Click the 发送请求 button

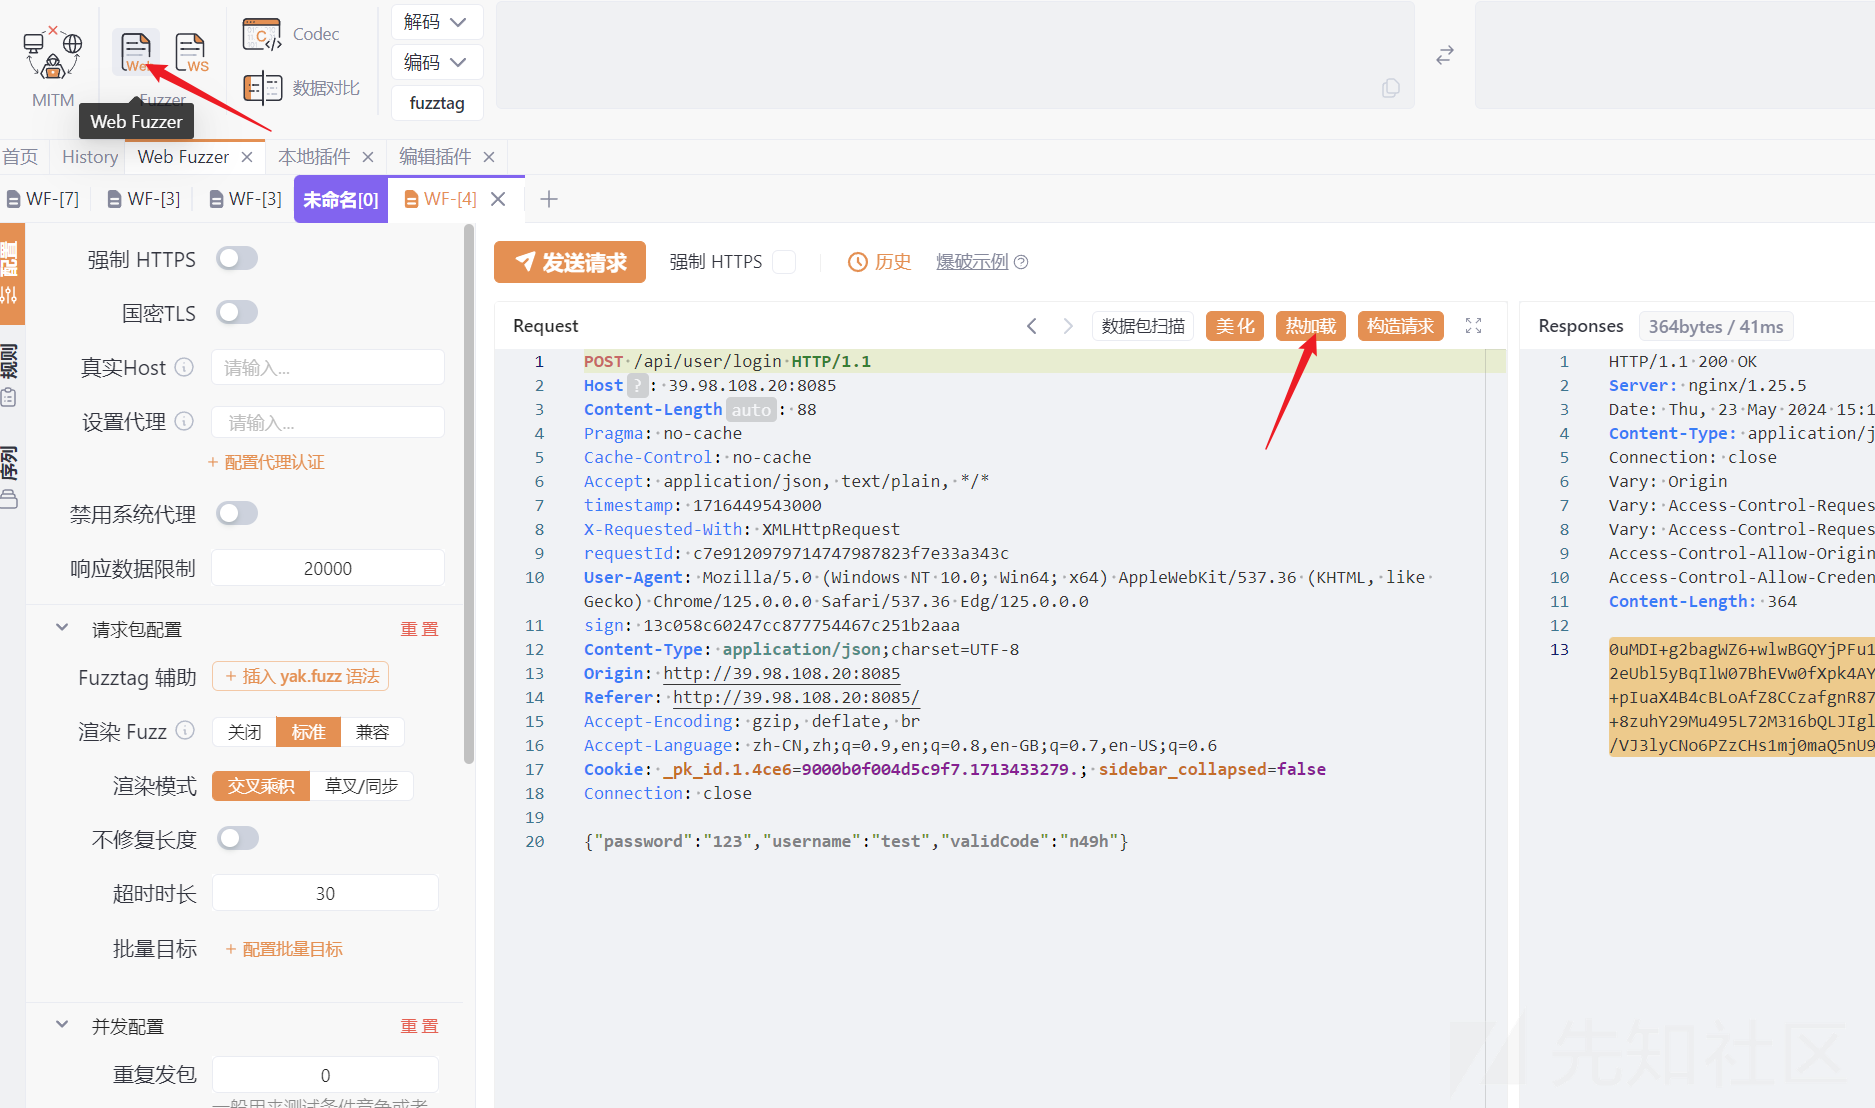point(570,262)
